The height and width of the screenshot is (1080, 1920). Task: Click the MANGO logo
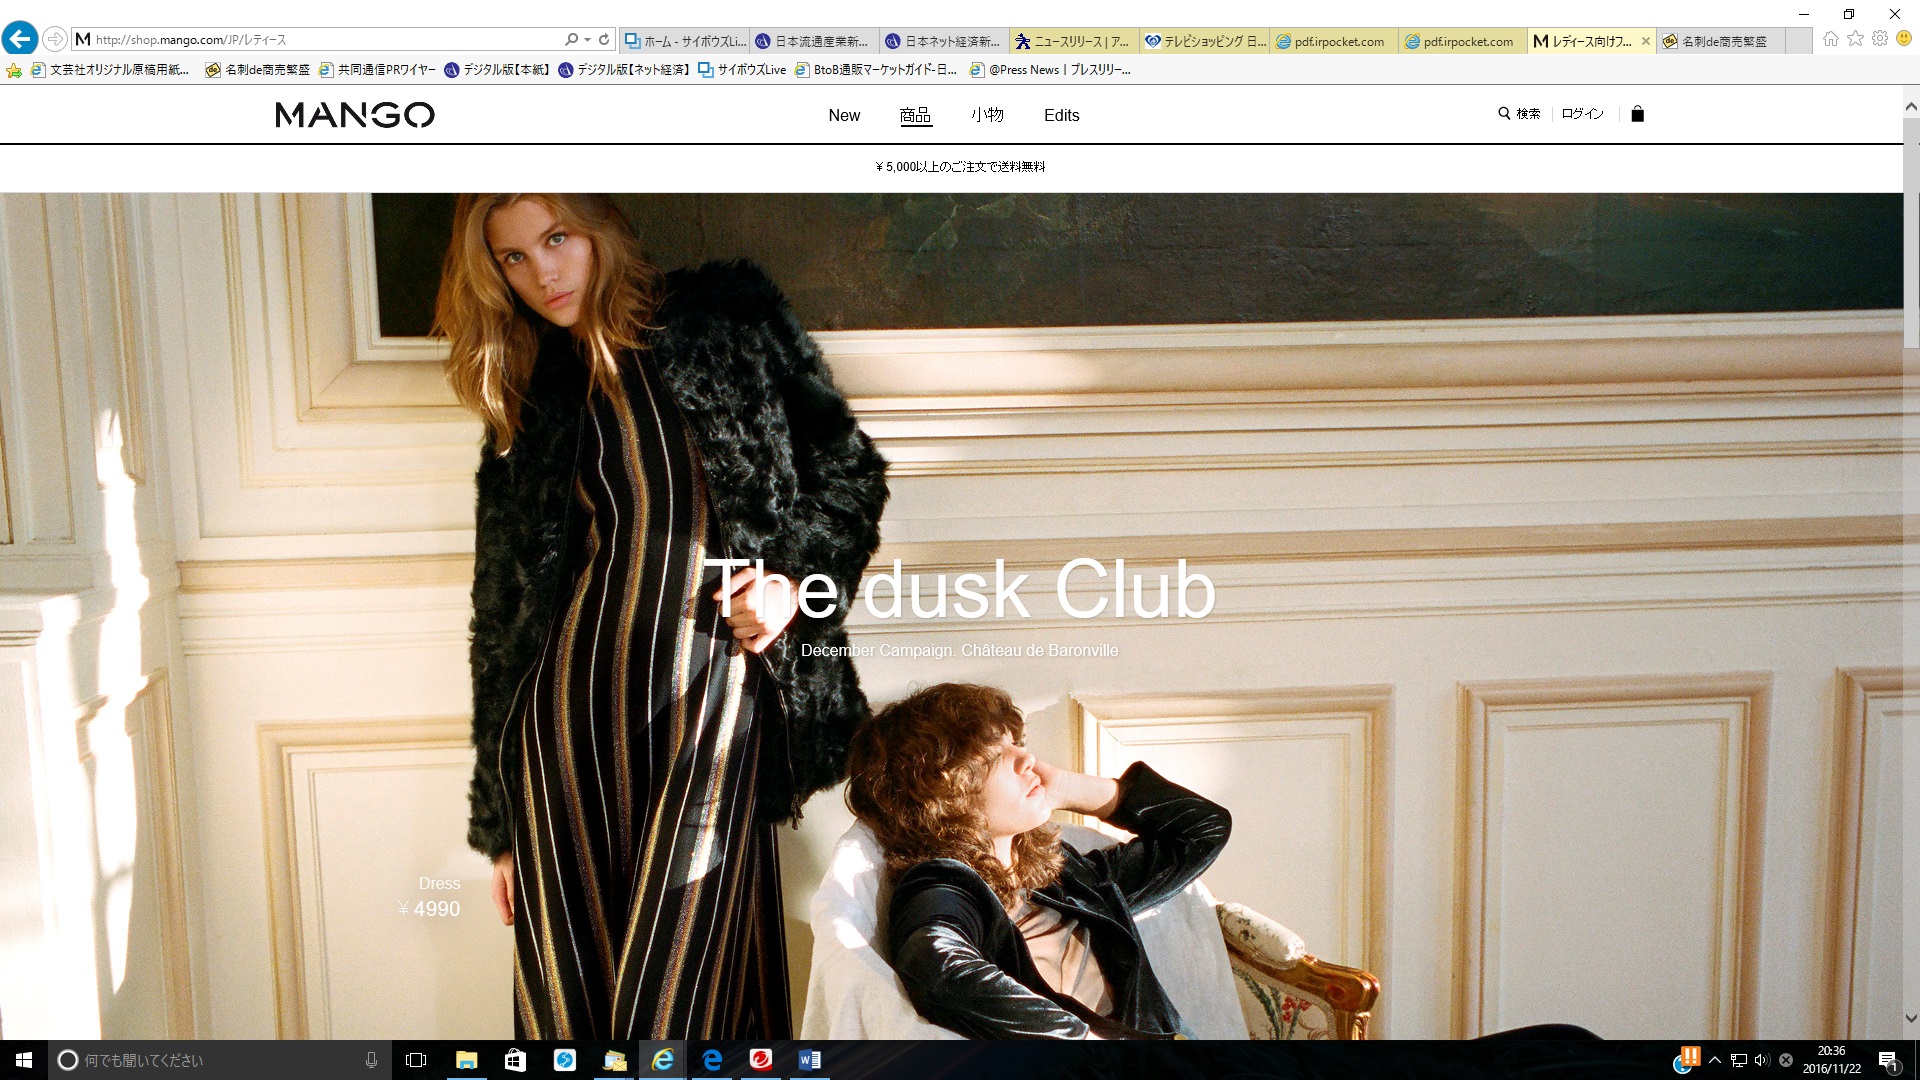point(355,115)
